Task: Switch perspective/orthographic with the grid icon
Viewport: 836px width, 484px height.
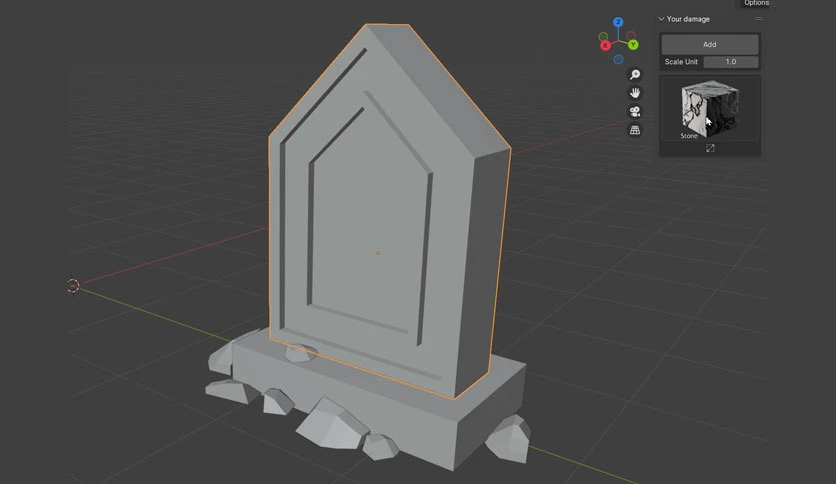Action: point(634,130)
